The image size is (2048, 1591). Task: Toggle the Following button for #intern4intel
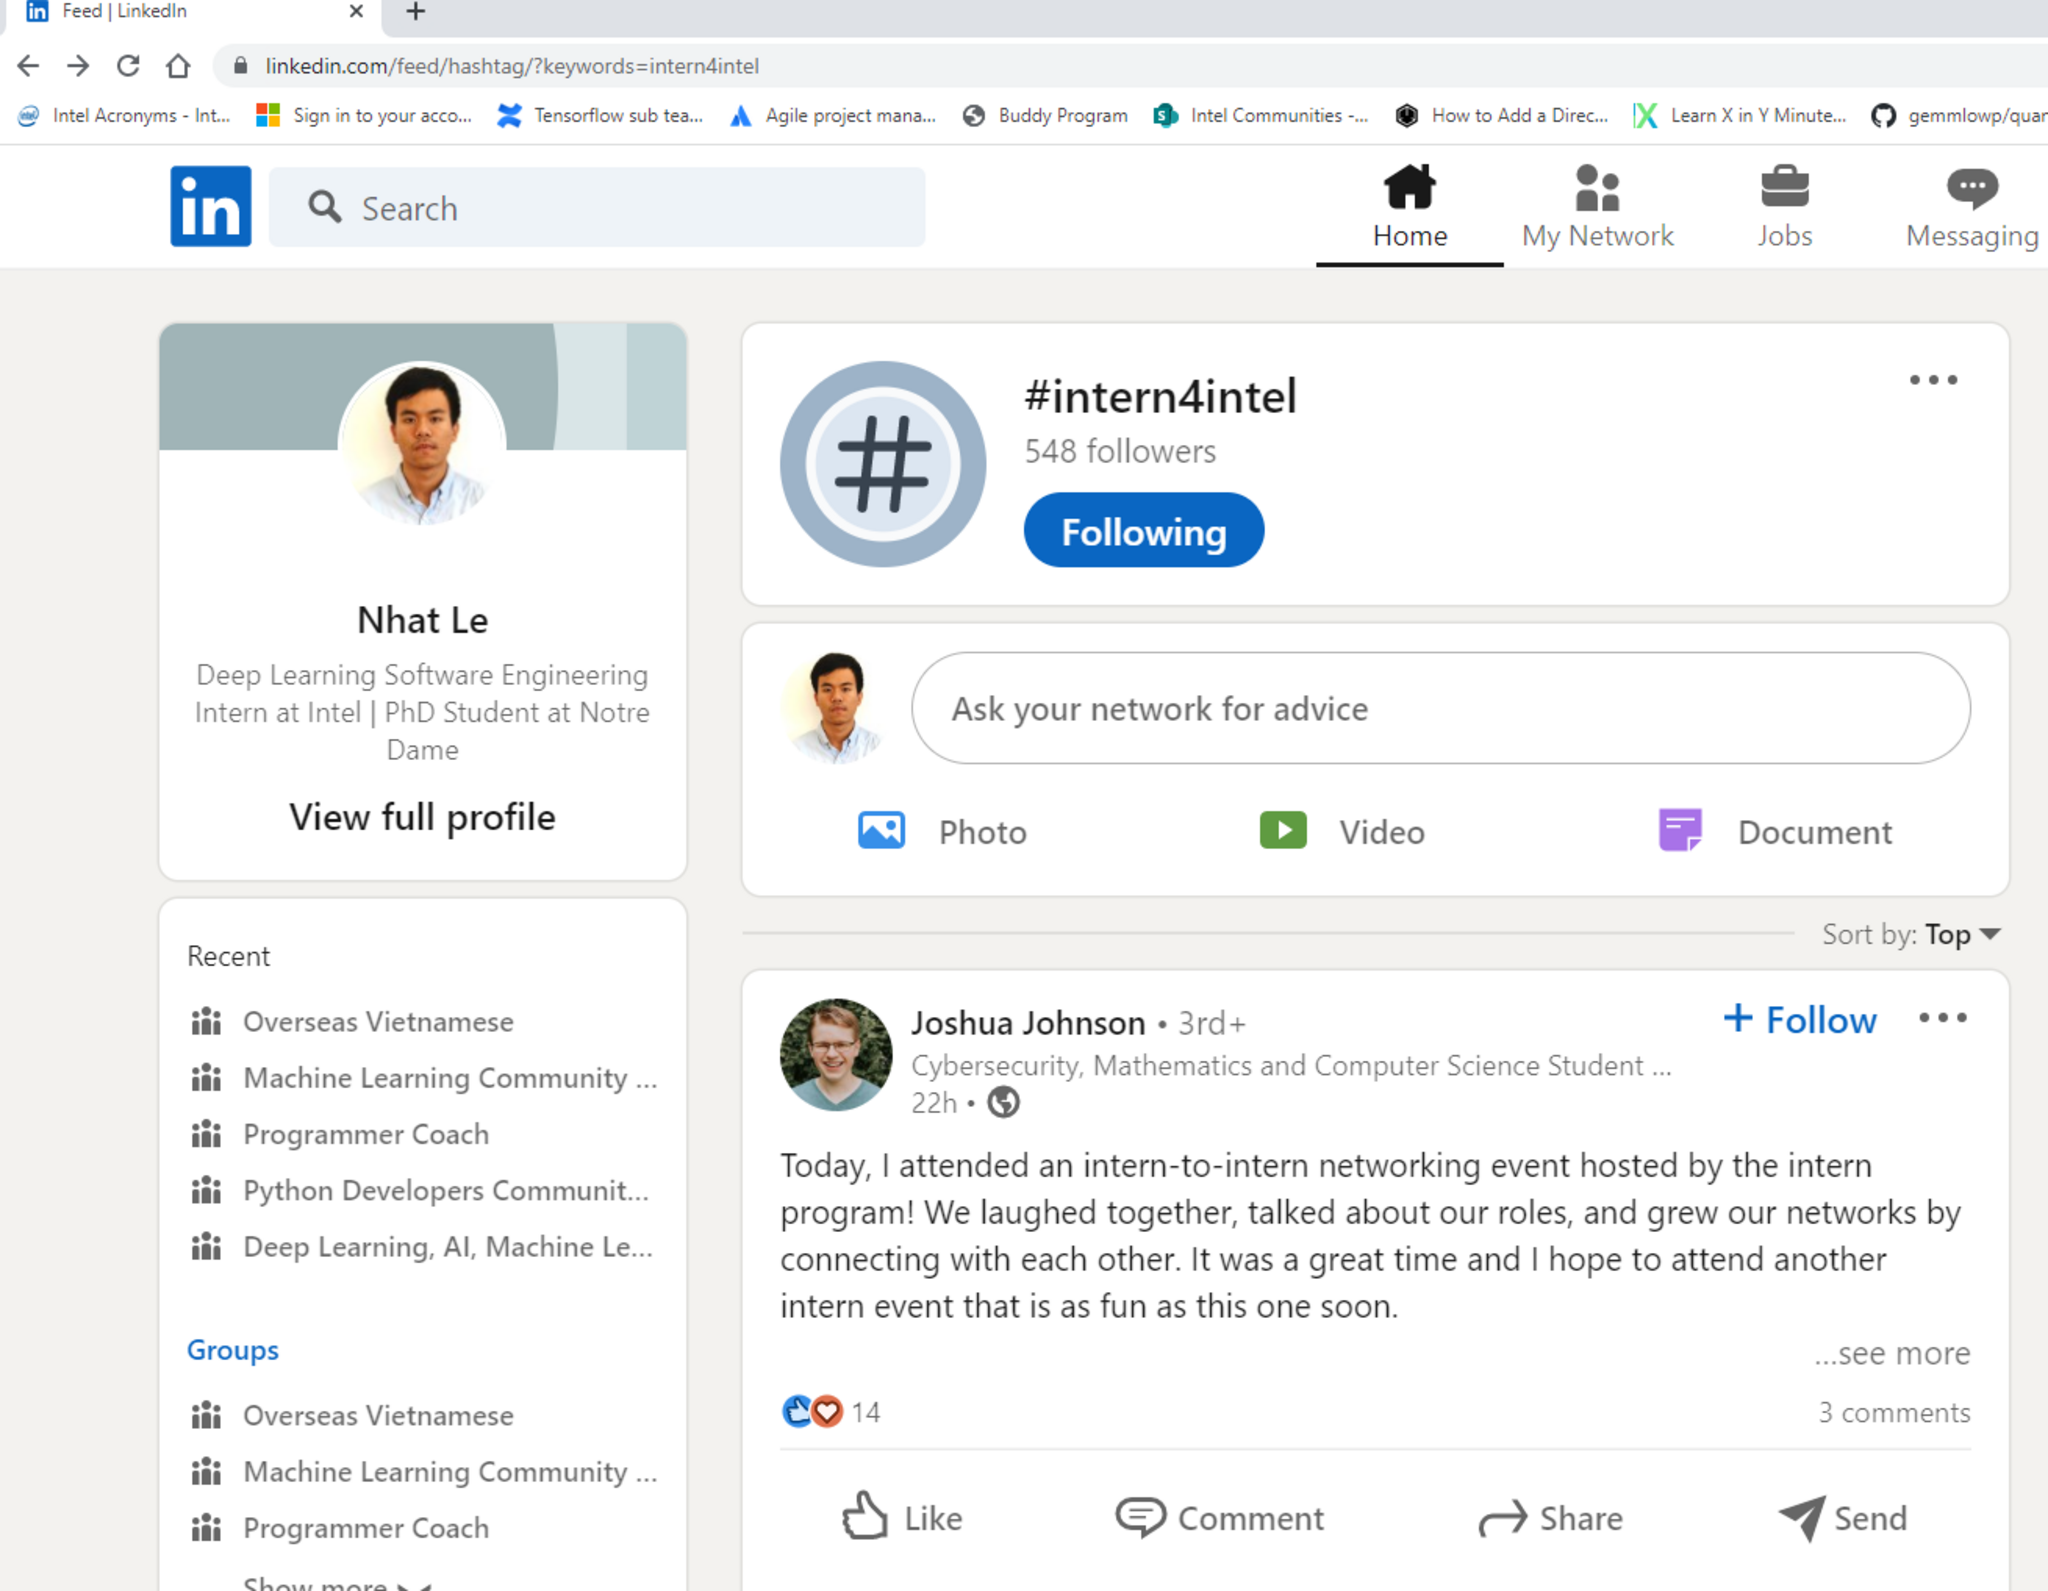(x=1143, y=531)
